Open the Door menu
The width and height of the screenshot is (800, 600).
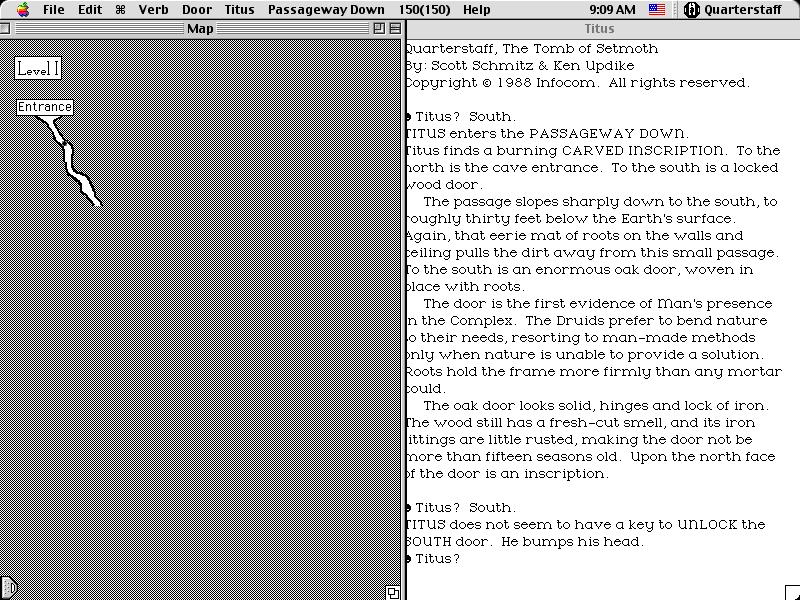click(197, 9)
